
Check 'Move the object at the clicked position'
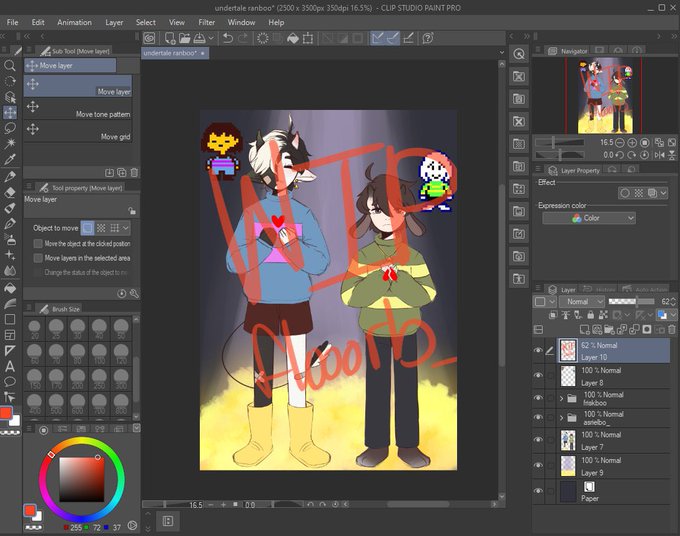(38, 244)
